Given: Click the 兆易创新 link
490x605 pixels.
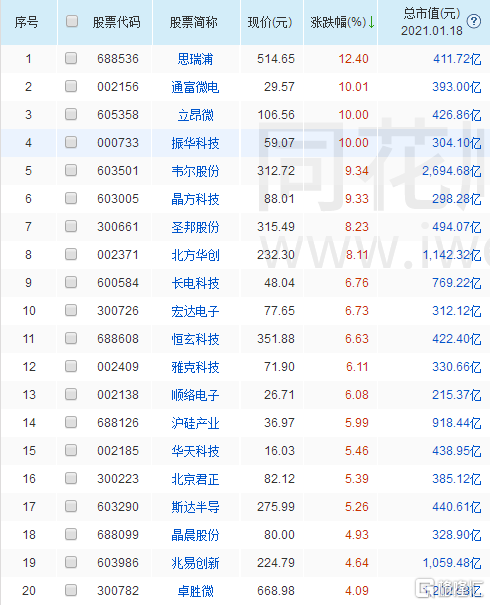Looking at the screenshot, I should 195,563.
